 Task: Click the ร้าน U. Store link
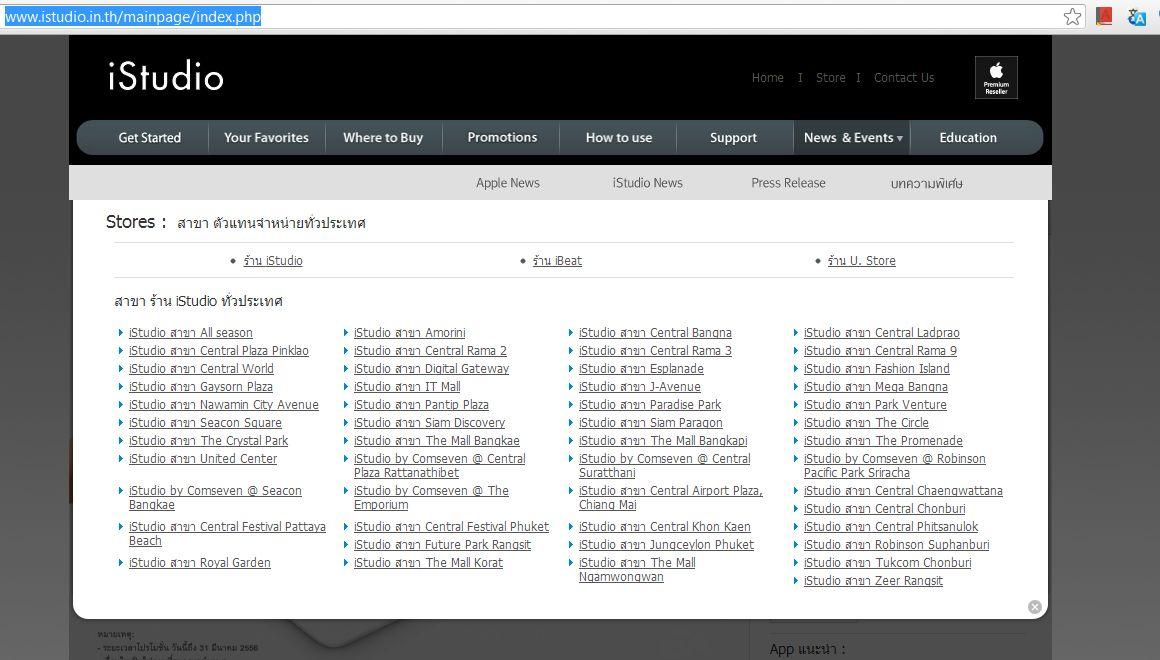[x=861, y=261]
